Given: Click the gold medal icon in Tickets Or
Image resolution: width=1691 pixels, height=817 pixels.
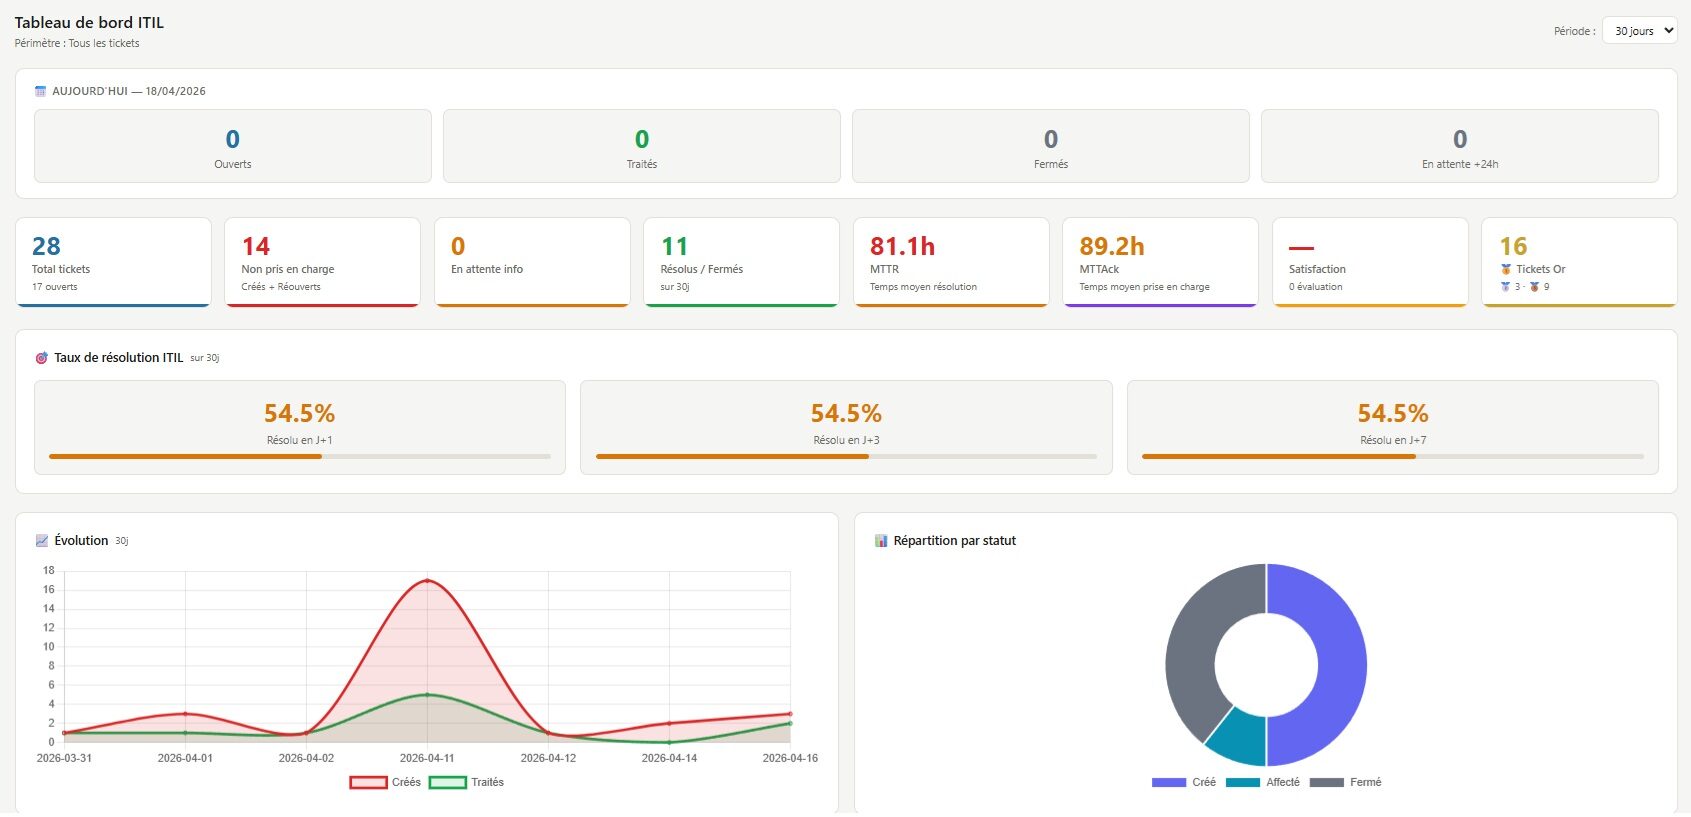Looking at the screenshot, I should (x=1506, y=270).
